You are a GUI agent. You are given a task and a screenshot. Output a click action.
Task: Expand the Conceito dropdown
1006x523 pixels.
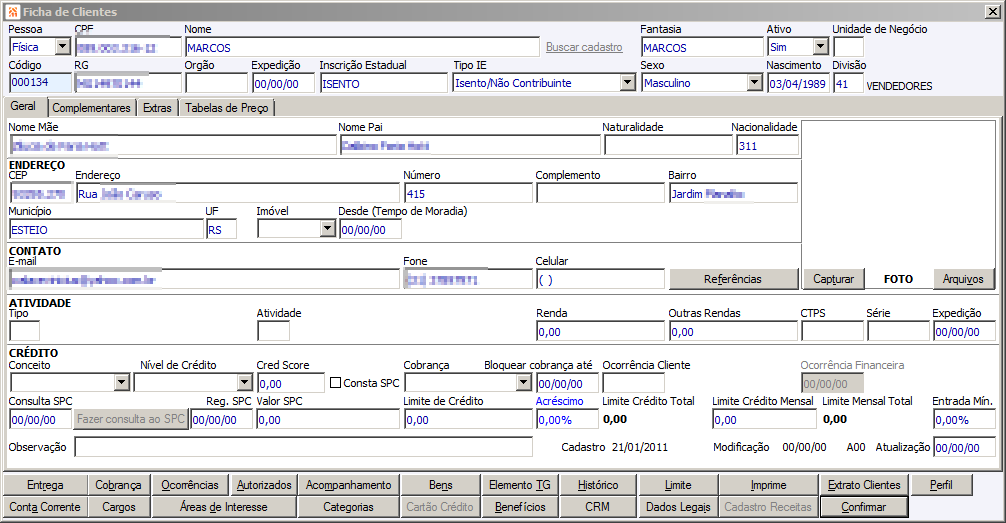(x=121, y=382)
